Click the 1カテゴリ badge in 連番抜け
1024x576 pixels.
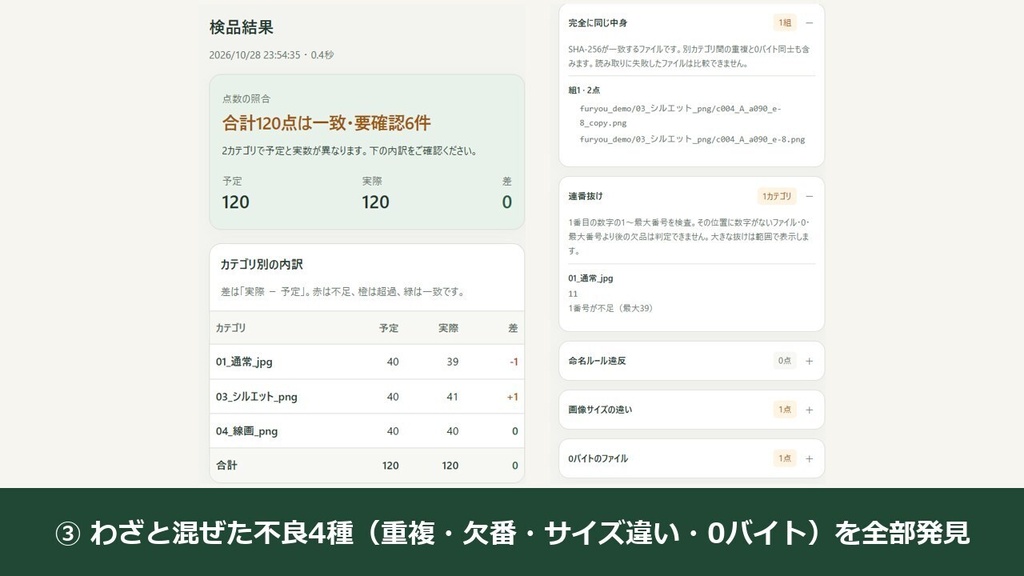(776, 196)
